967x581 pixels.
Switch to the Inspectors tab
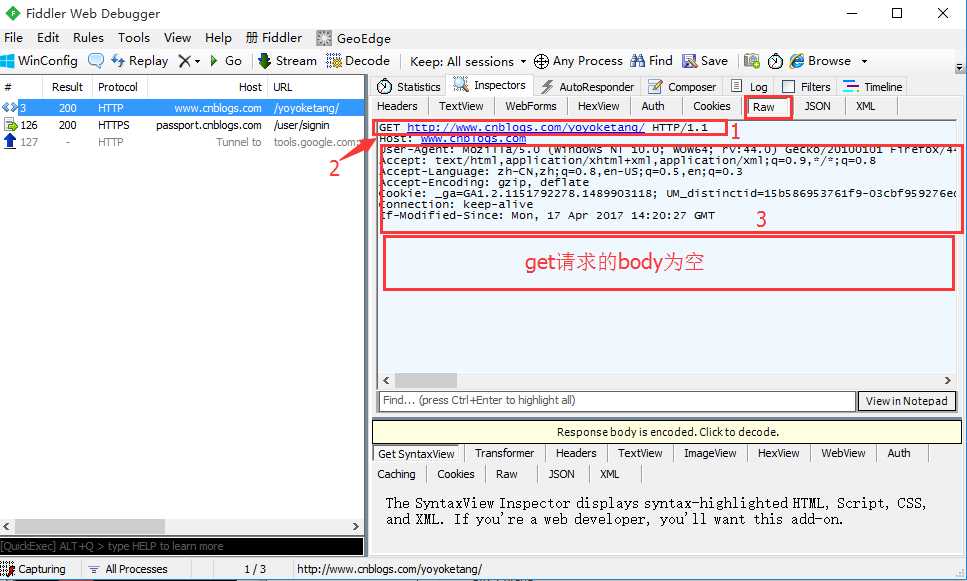[490, 85]
